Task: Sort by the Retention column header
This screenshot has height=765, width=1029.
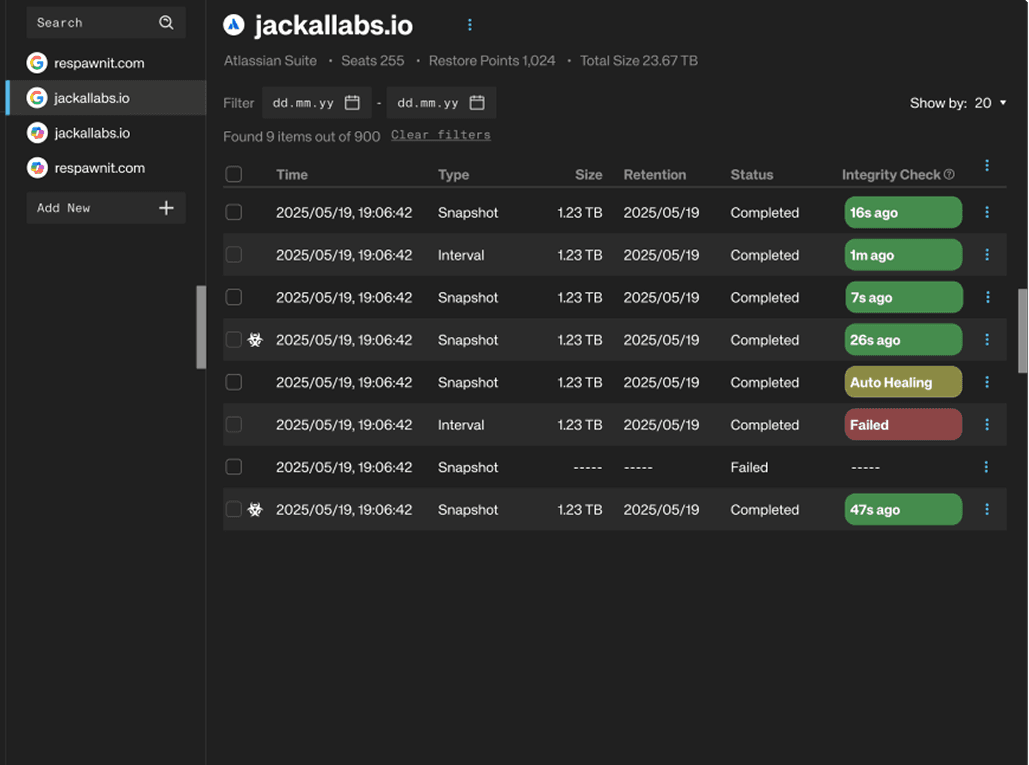Action: tap(655, 175)
